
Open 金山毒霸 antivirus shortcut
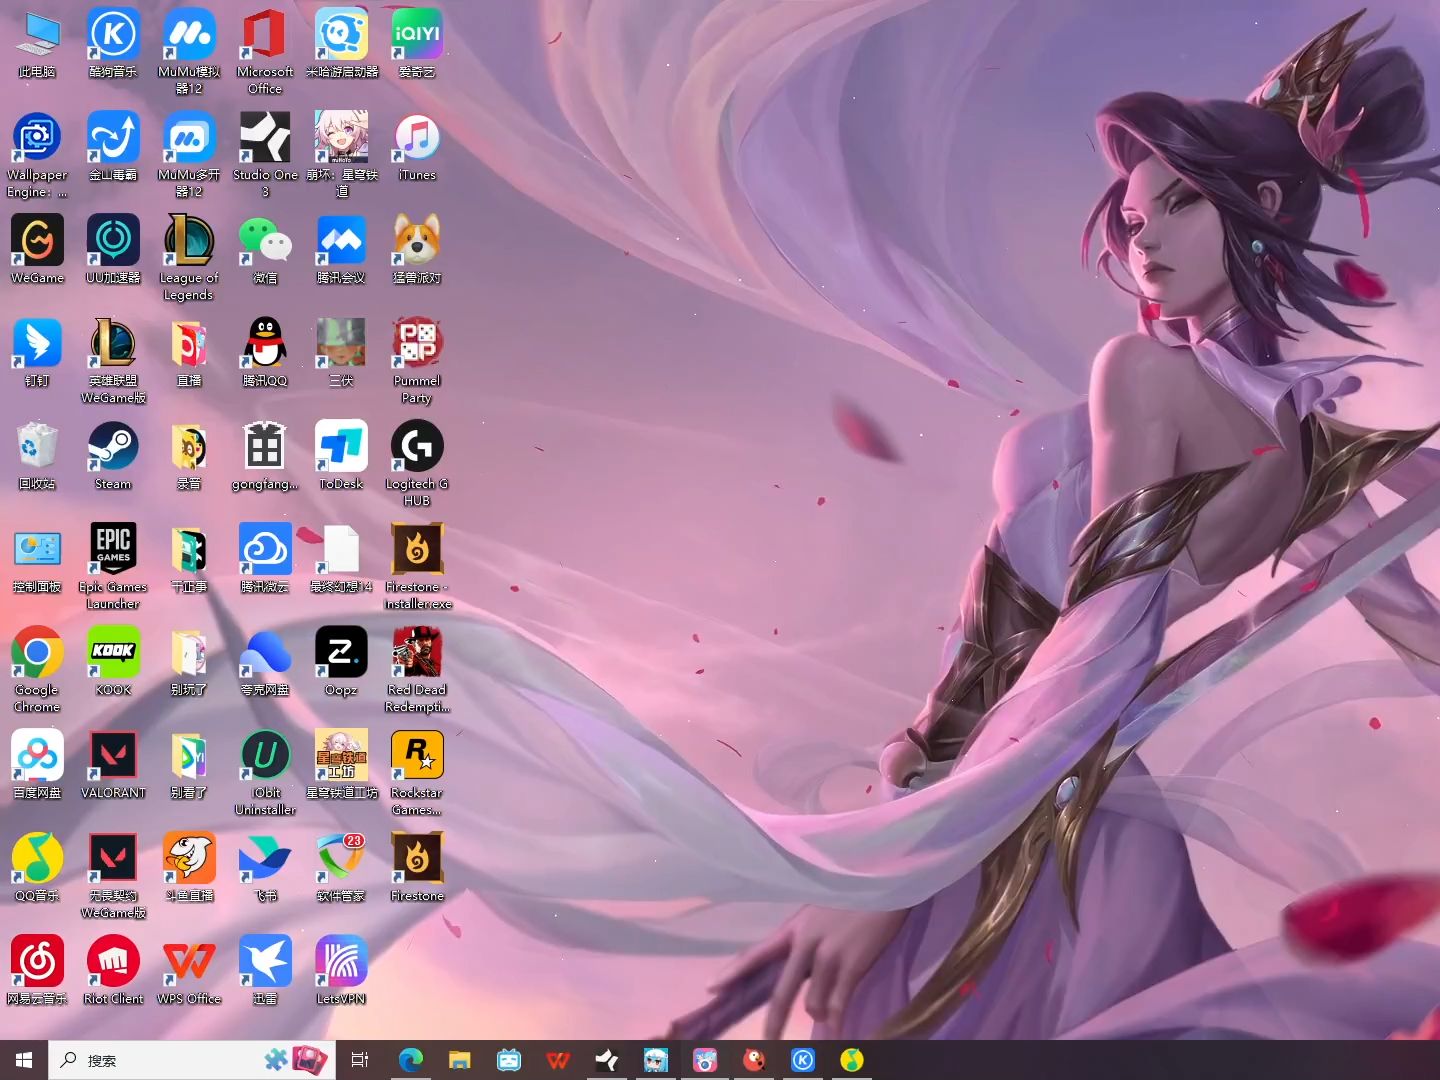tap(113, 147)
